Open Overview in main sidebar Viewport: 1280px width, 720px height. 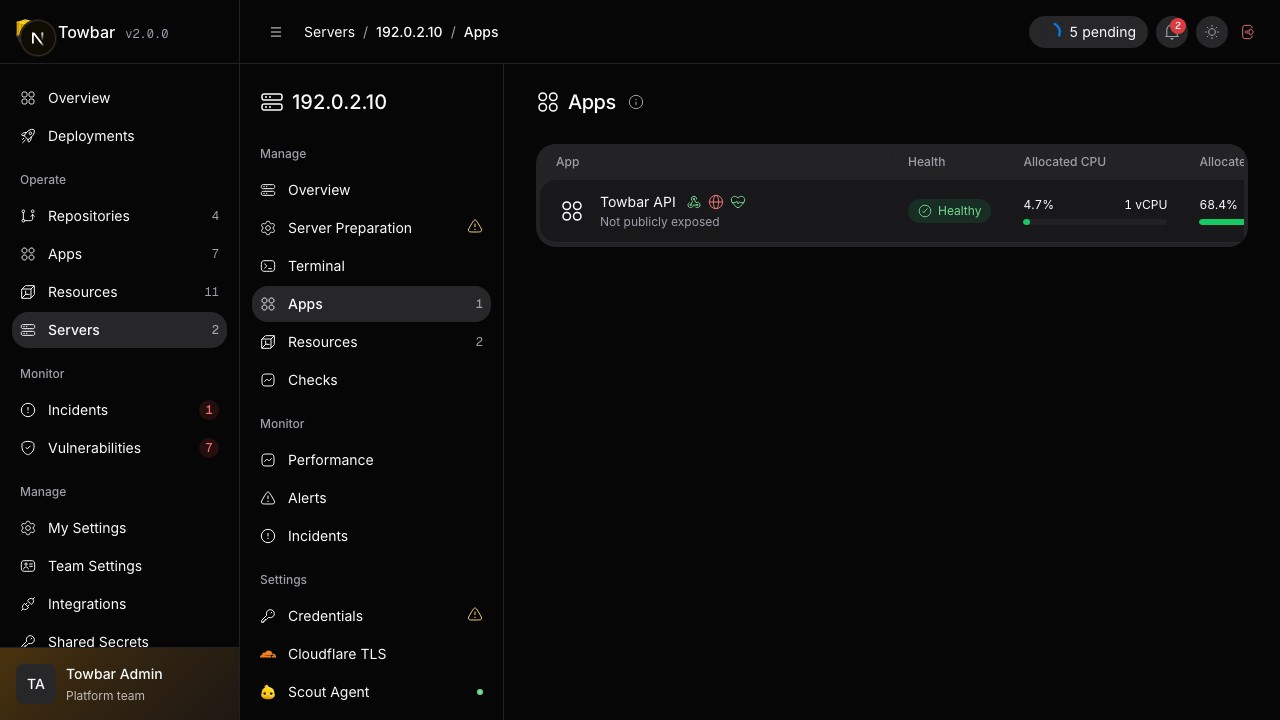coord(119,98)
